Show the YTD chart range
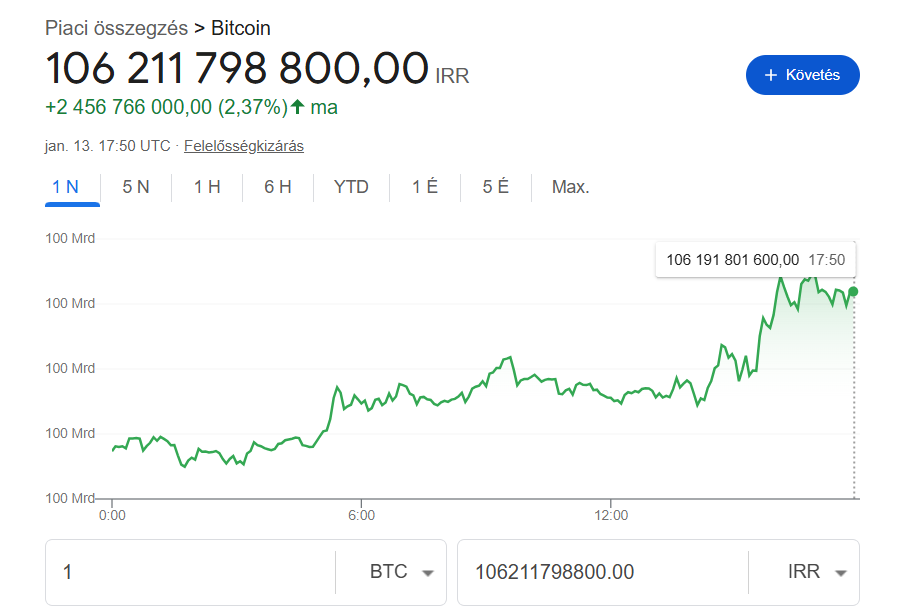This screenshot has width=900, height=611. click(351, 187)
